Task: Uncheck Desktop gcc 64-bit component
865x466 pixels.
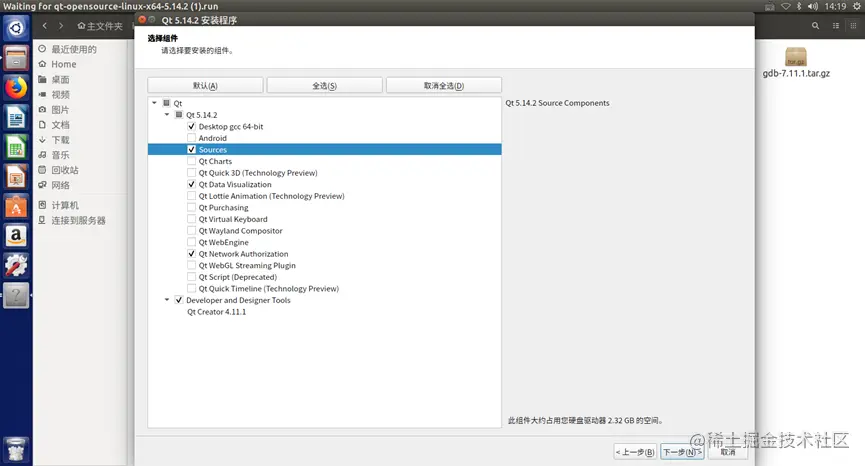Action: (191, 126)
